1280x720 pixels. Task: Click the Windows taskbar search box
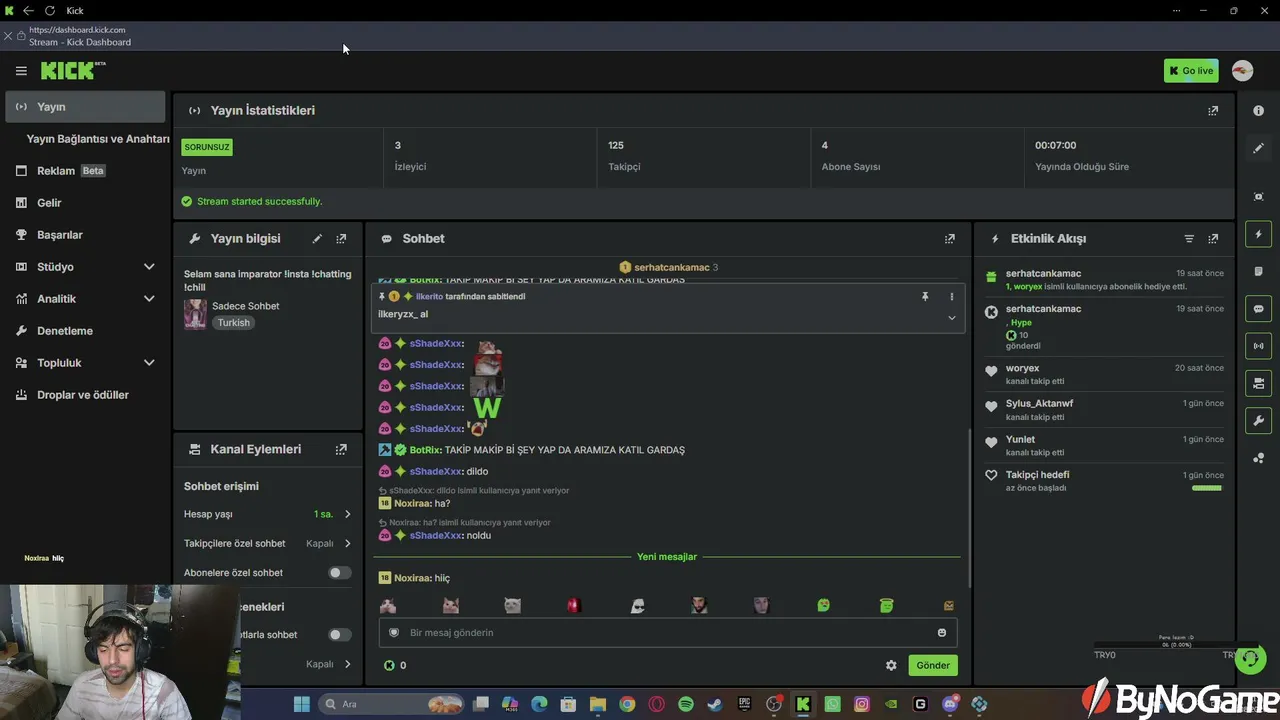(393, 704)
